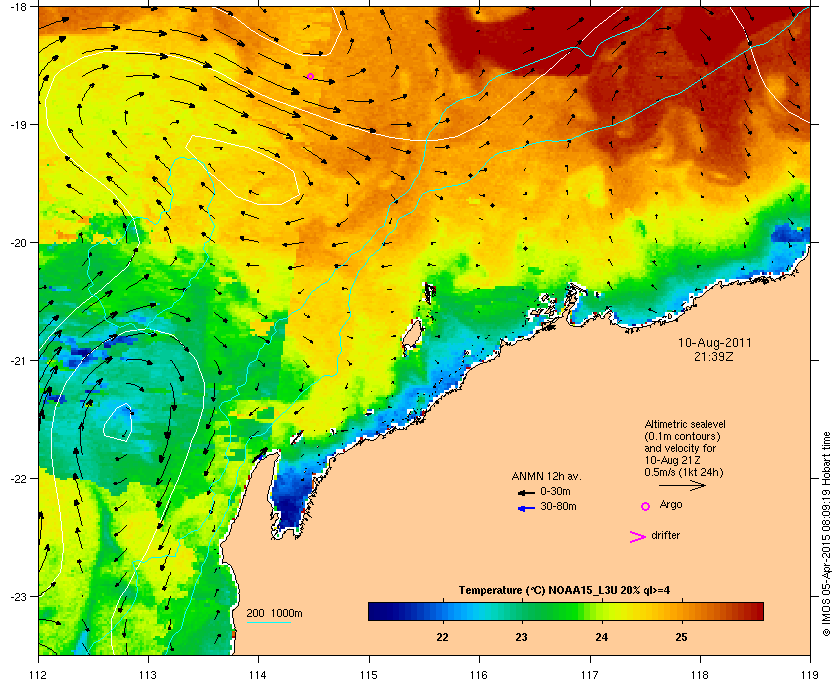
Task: Click the date label 10-Aug-2011
Action: click(x=715, y=342)
